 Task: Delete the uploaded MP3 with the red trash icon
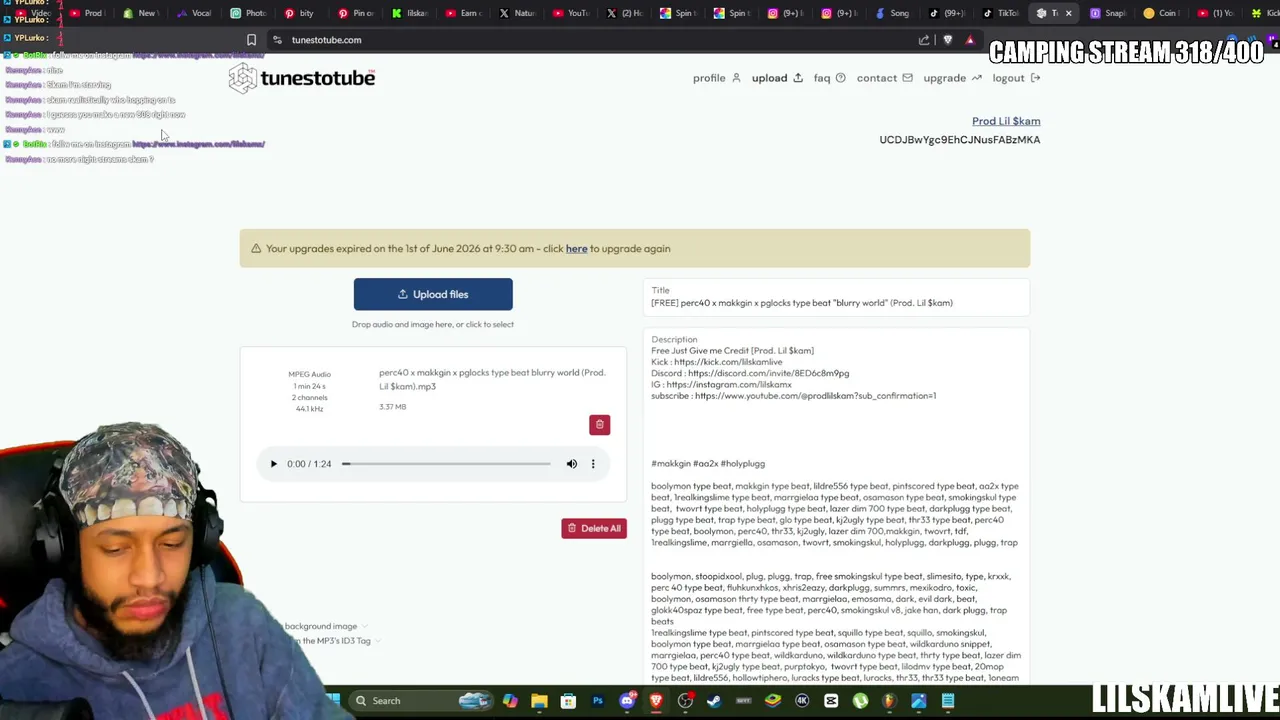[600, 425]
